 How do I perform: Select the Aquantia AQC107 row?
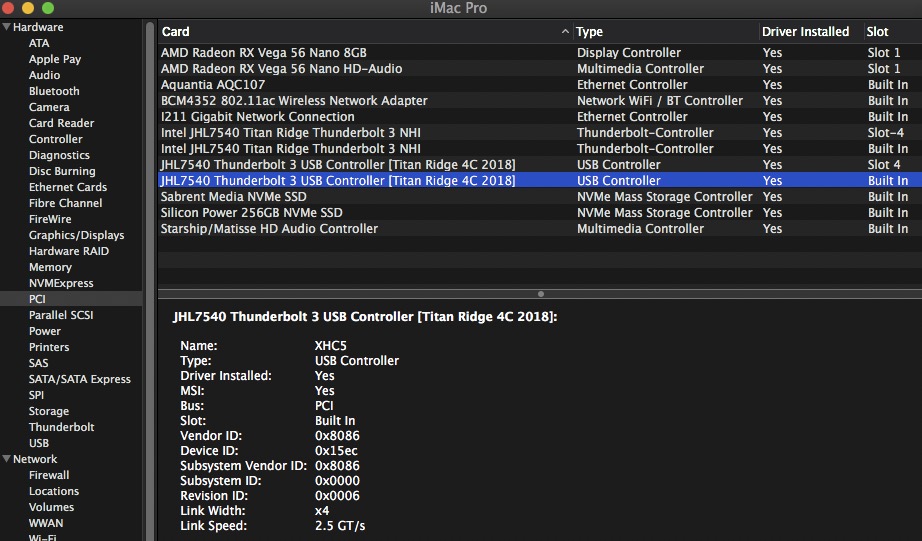pos(540,84)
